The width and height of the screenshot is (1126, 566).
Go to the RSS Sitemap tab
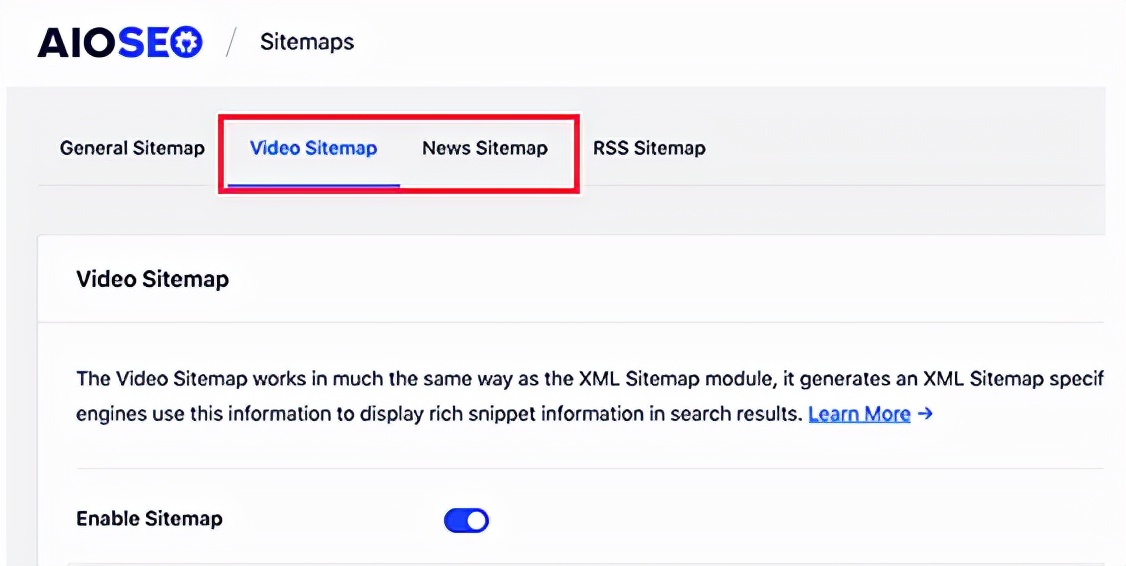click(649, 148)
